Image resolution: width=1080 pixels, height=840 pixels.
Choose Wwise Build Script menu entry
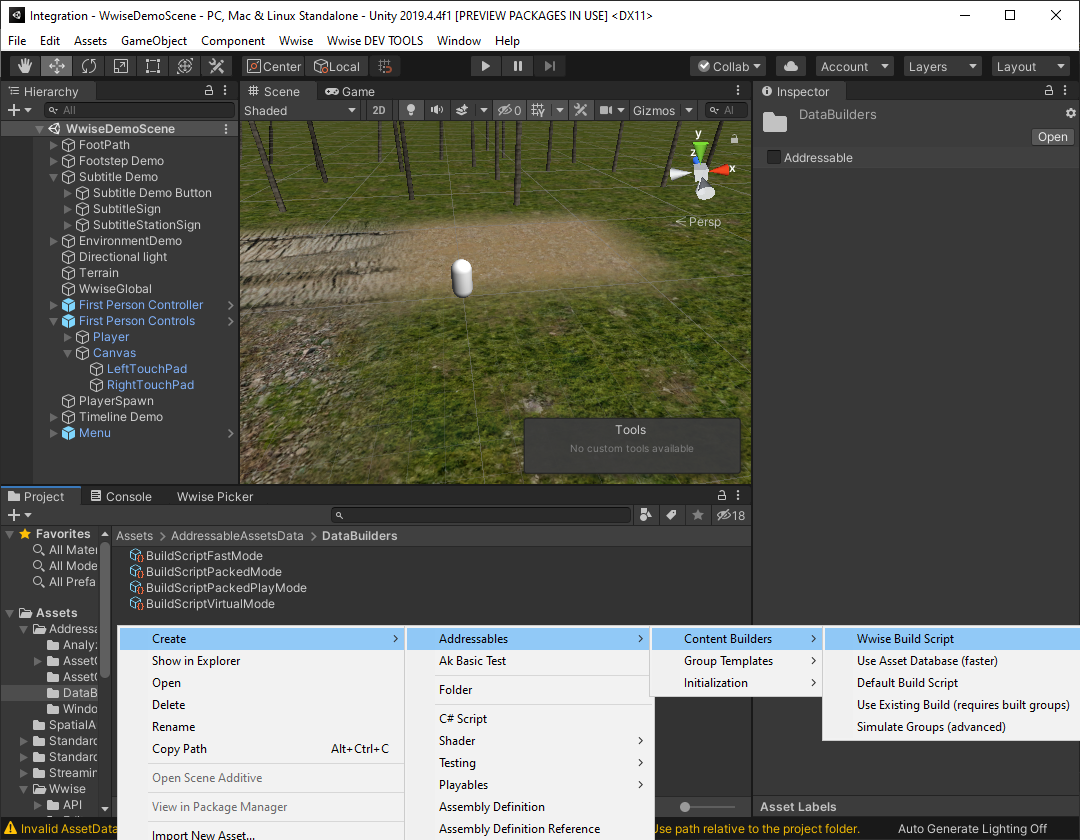point(905,639)
